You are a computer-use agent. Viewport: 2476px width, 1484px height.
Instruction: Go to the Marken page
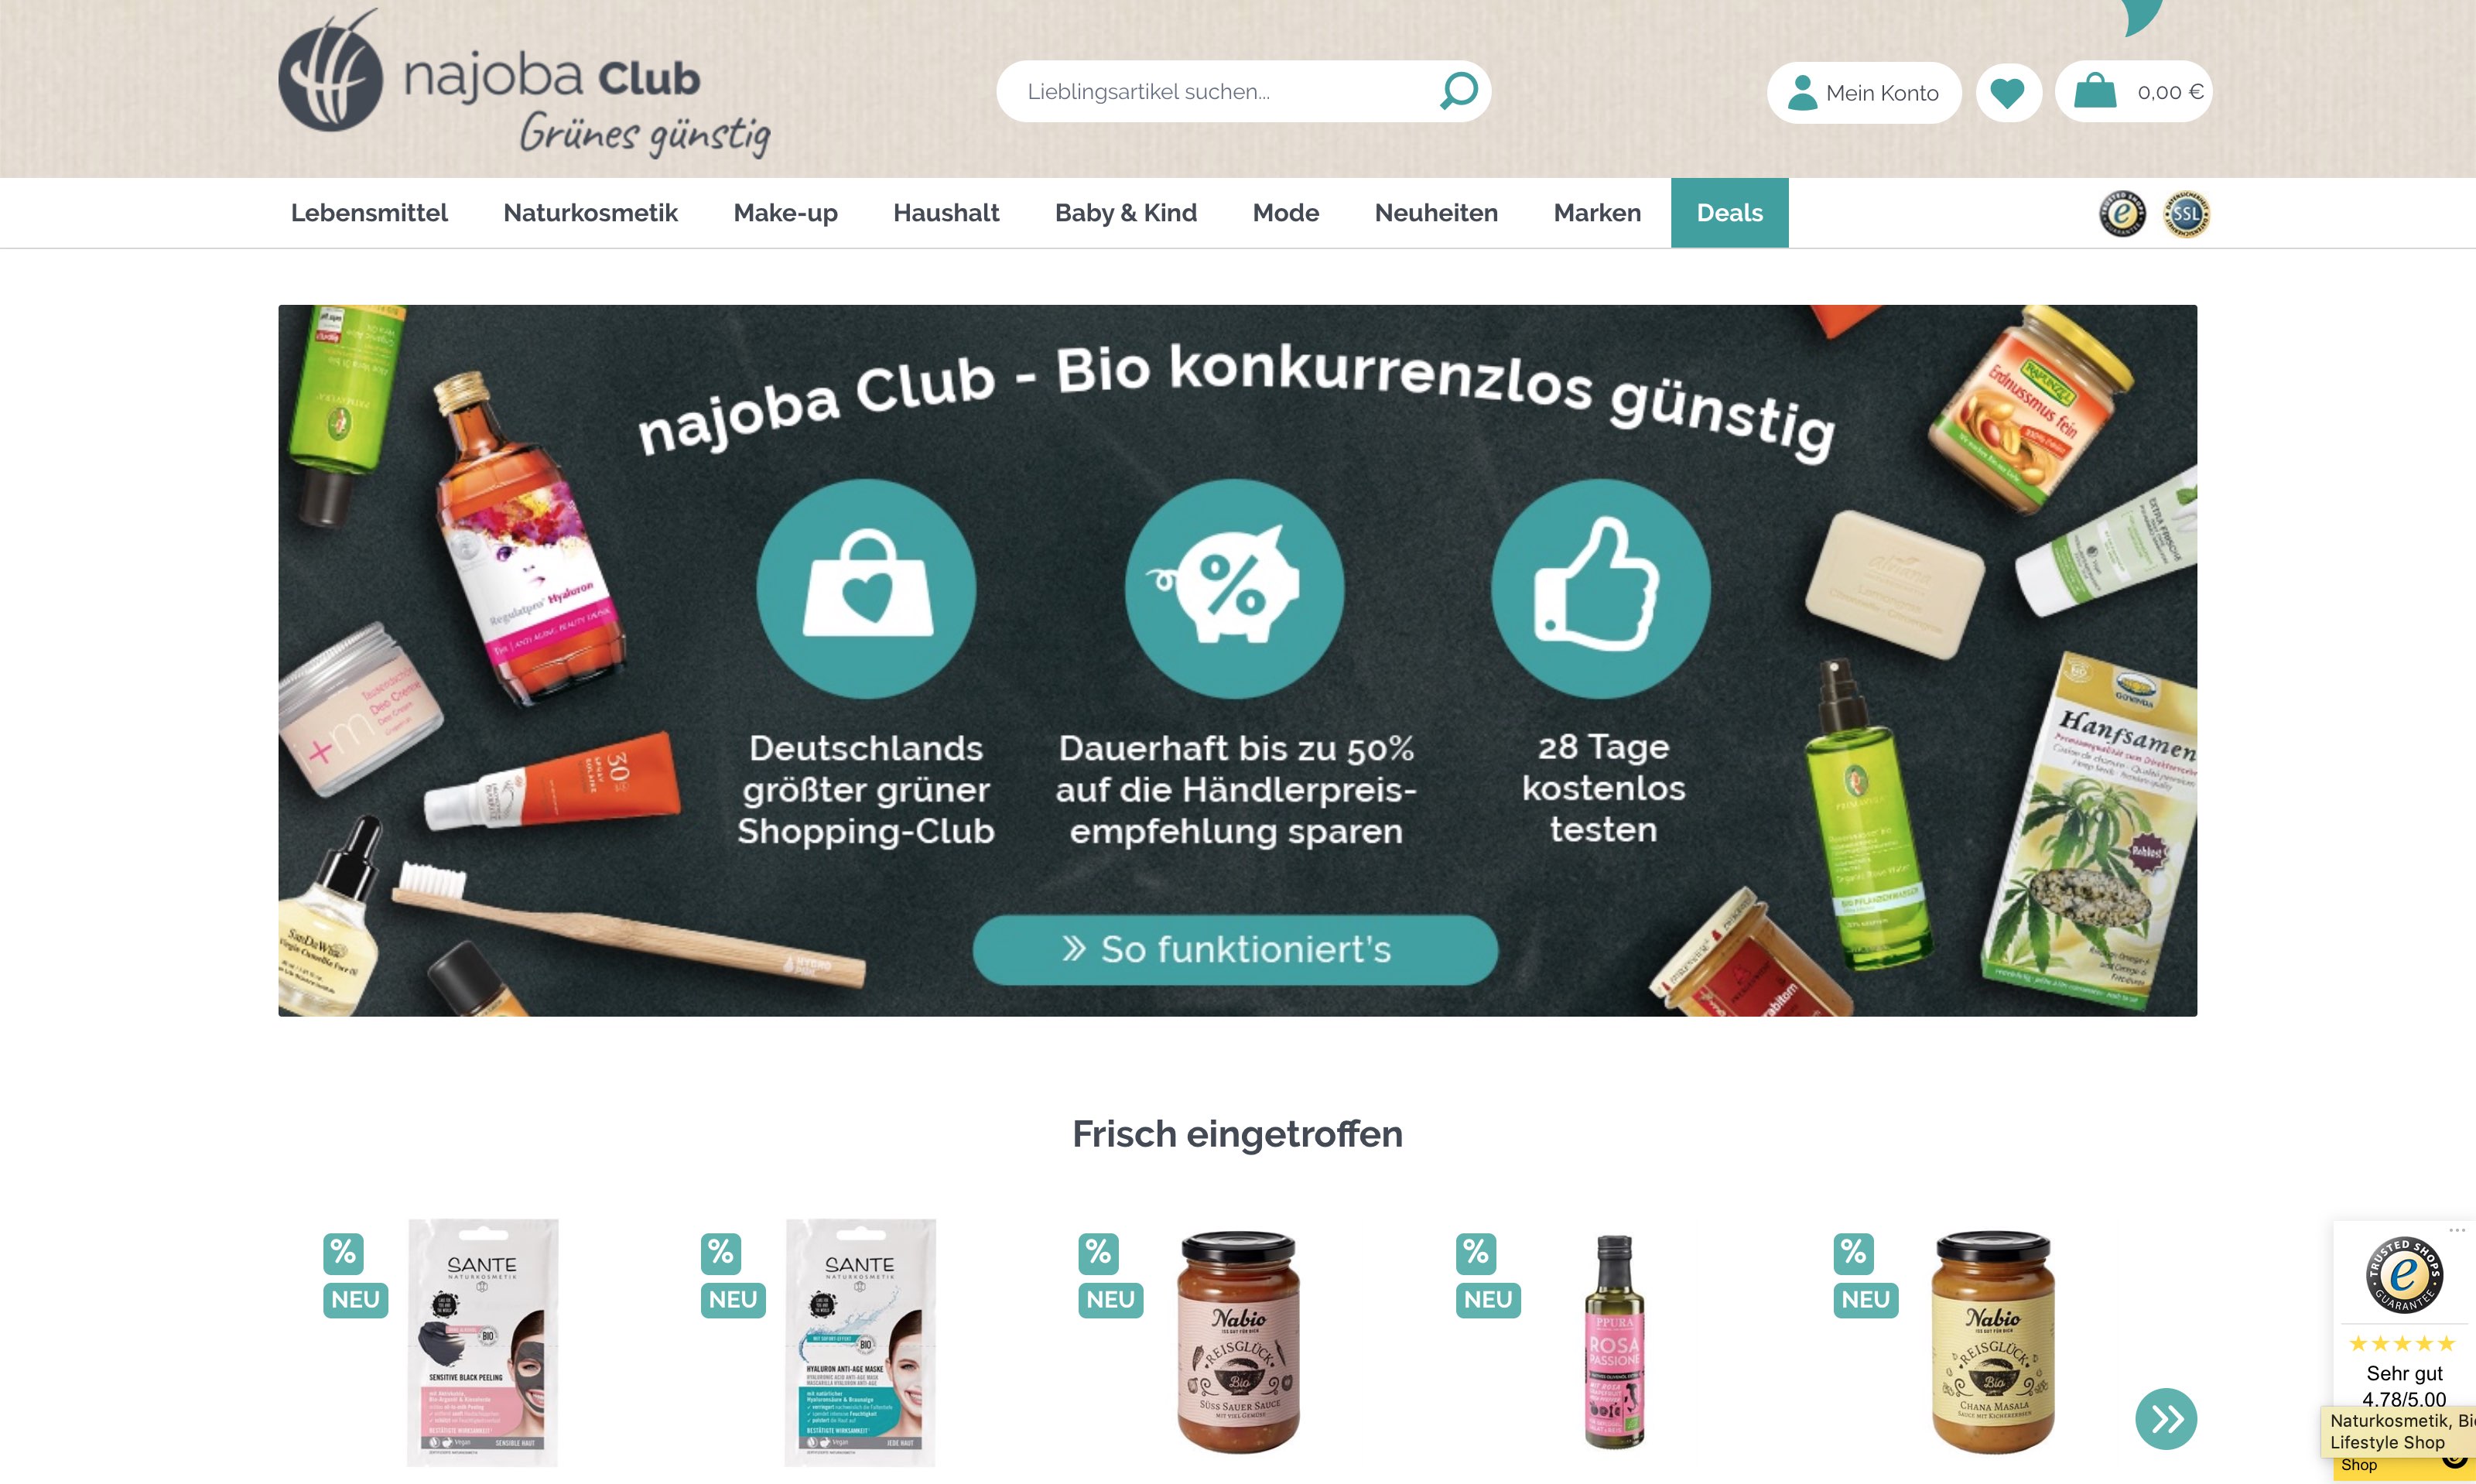1597,213
